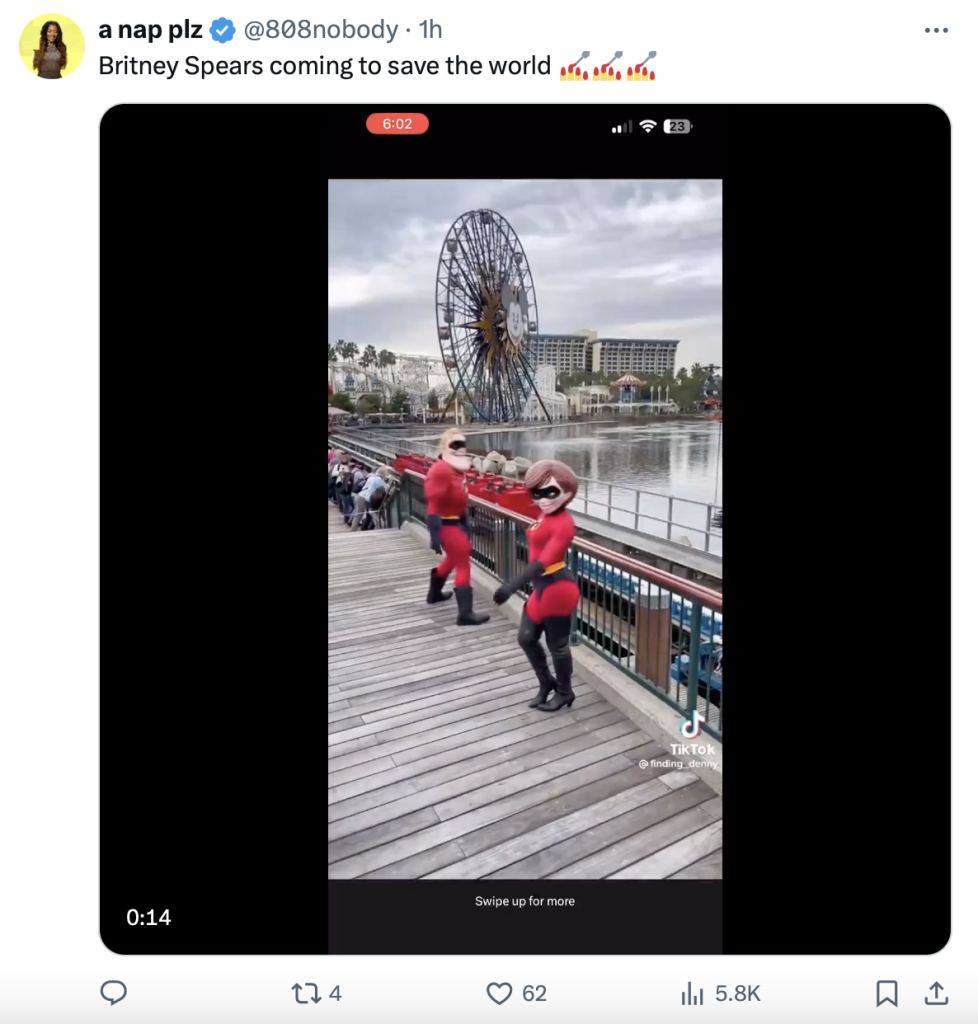
Task: Reply to the Britney Spears tweet
Action: pyautogui.click(x=114, y=992)
